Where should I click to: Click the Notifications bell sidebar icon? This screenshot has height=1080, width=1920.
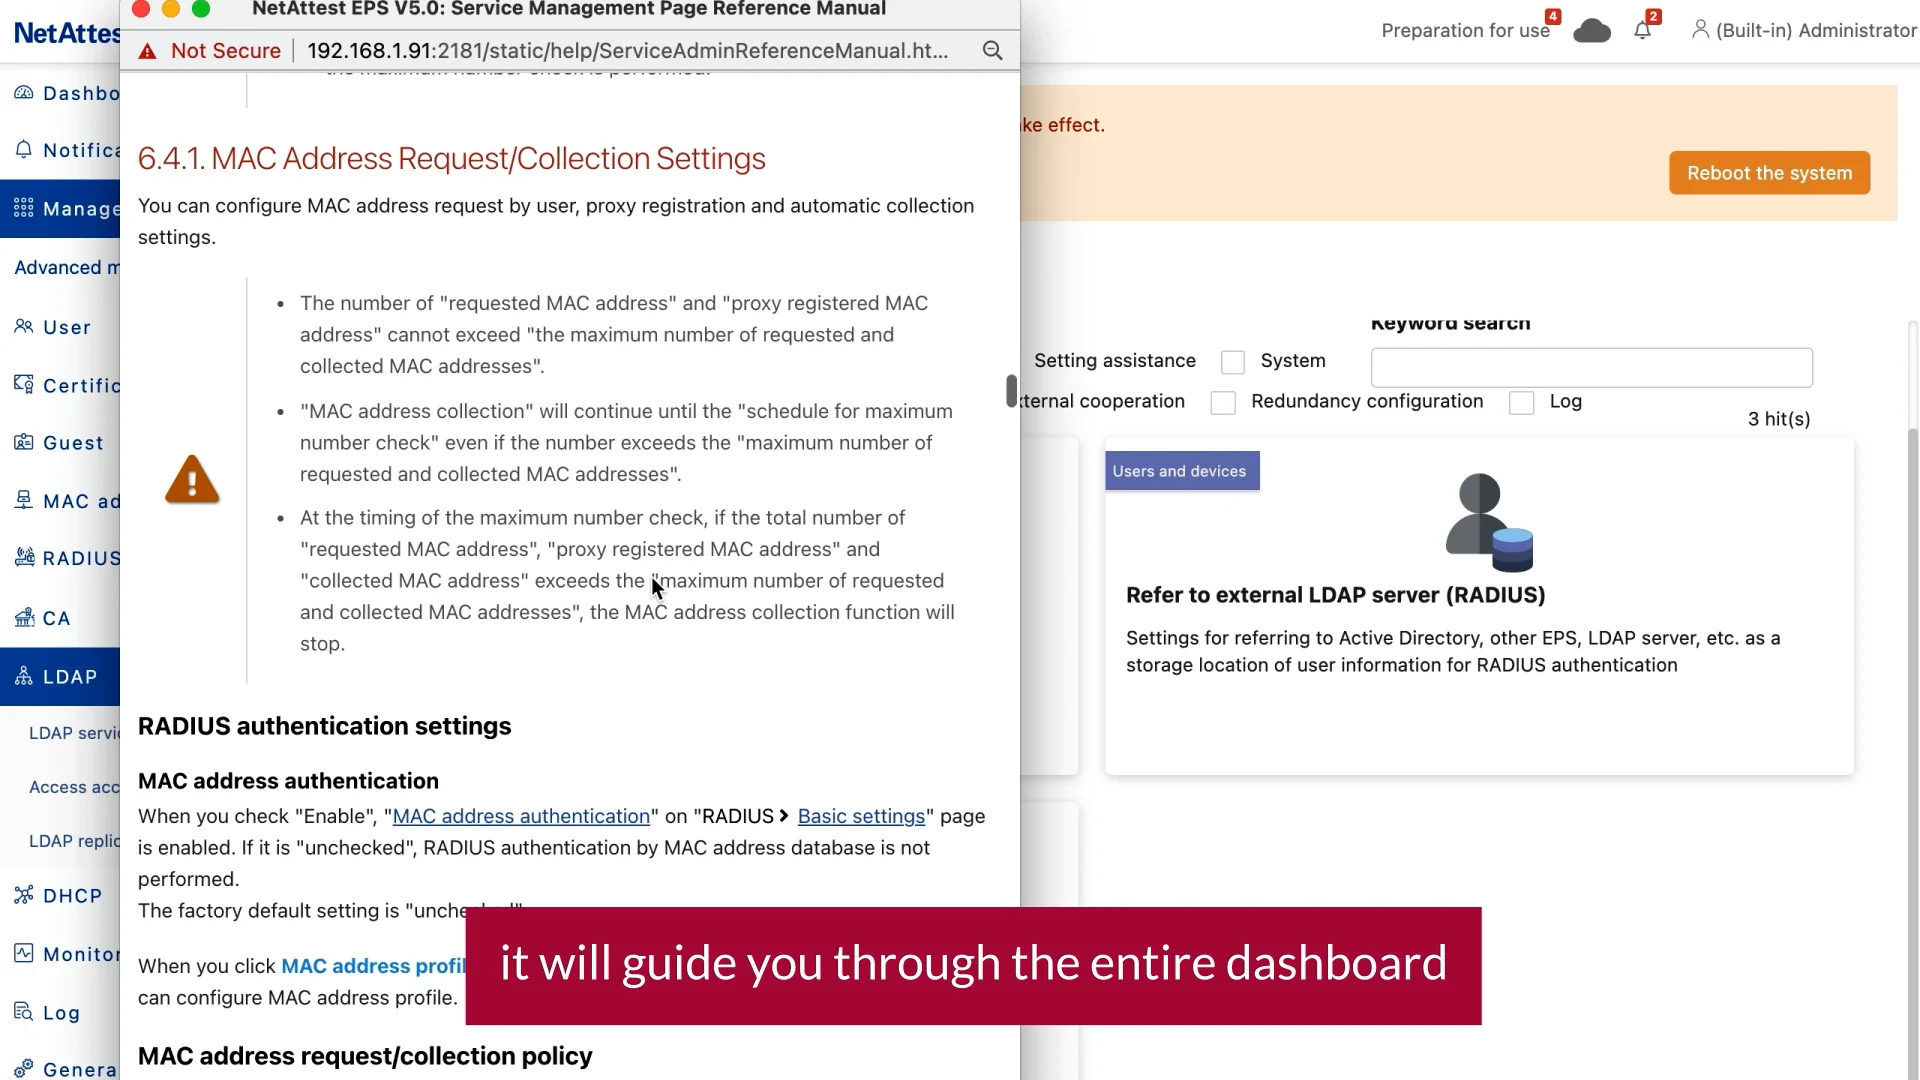click(24, 150)
